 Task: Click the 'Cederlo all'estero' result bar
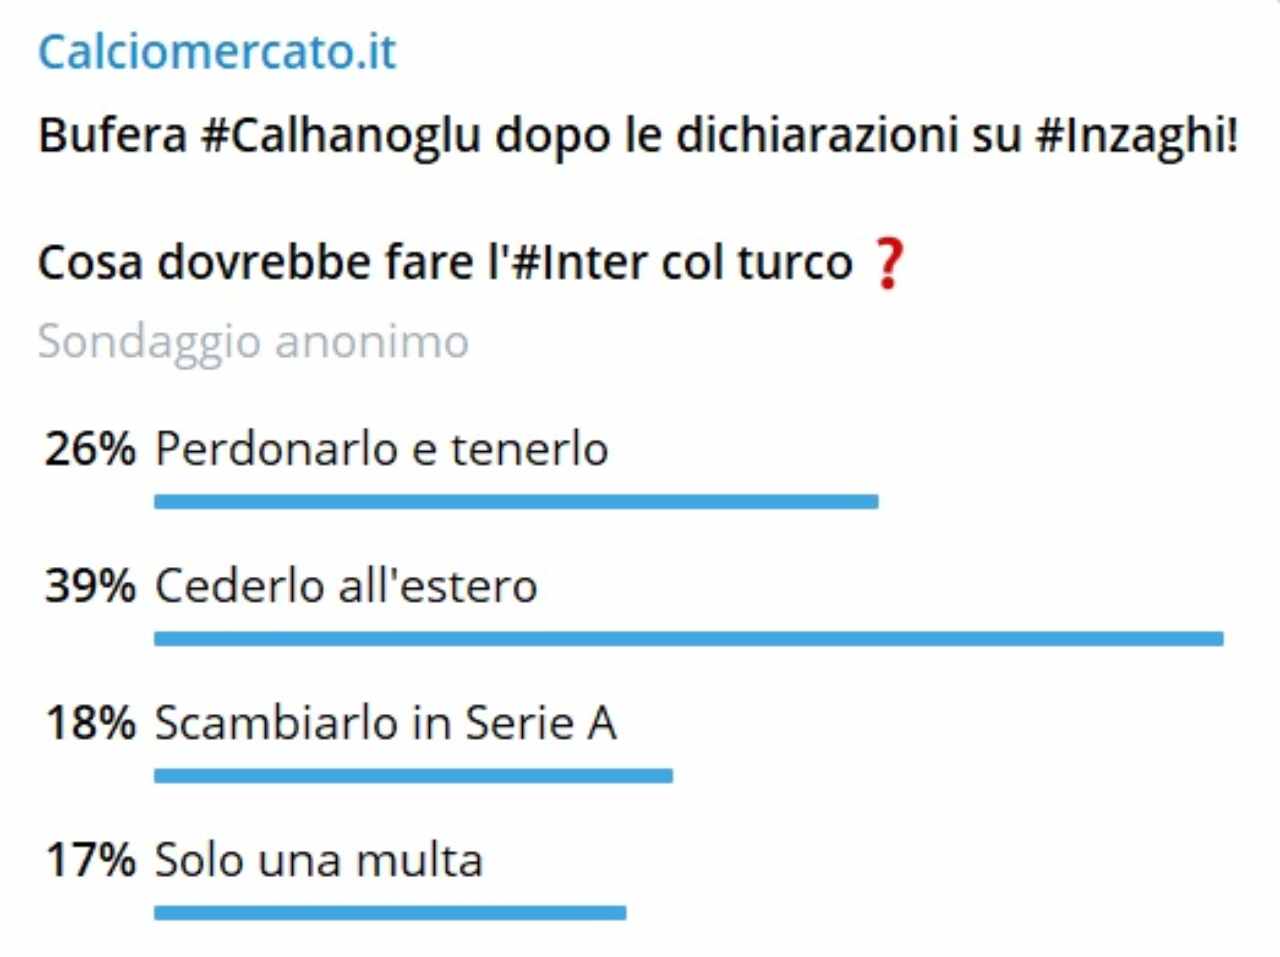coord(688,638)
